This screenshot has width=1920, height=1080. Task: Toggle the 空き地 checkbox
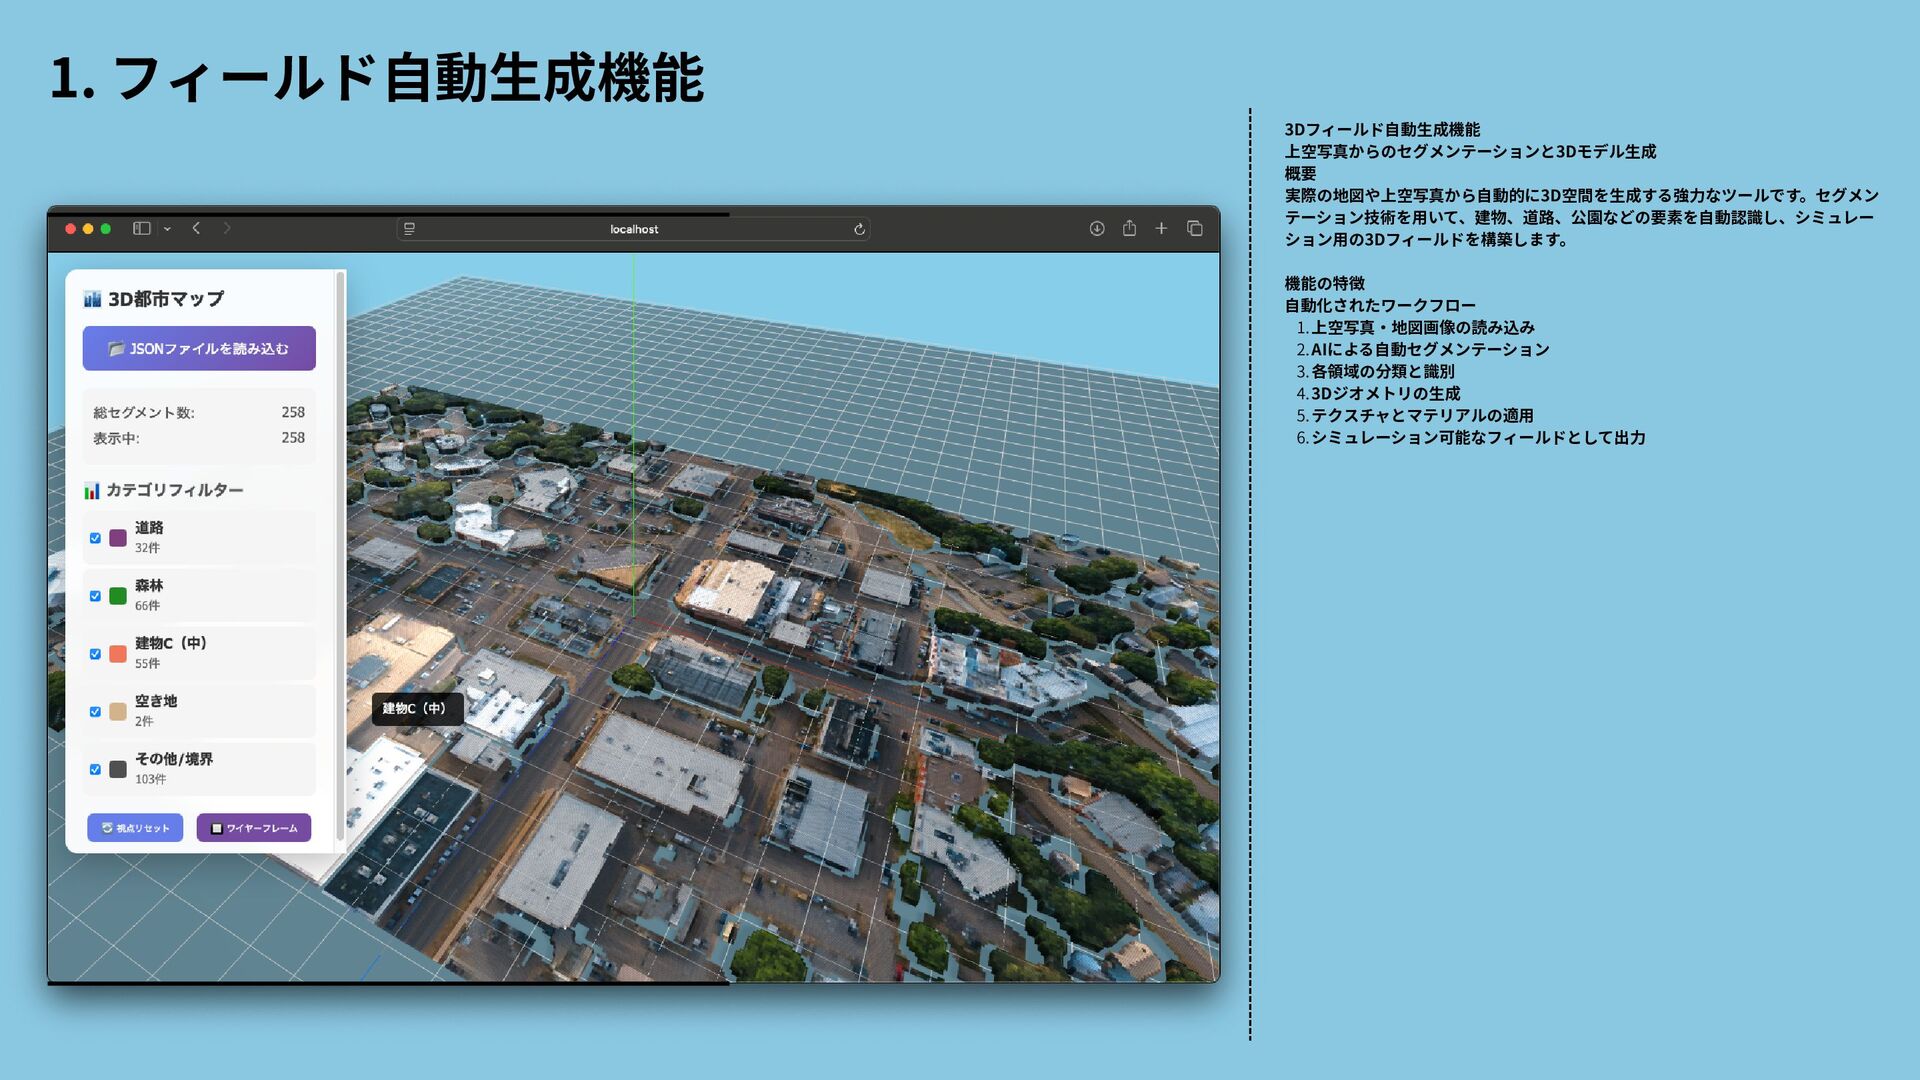point(95,712)
